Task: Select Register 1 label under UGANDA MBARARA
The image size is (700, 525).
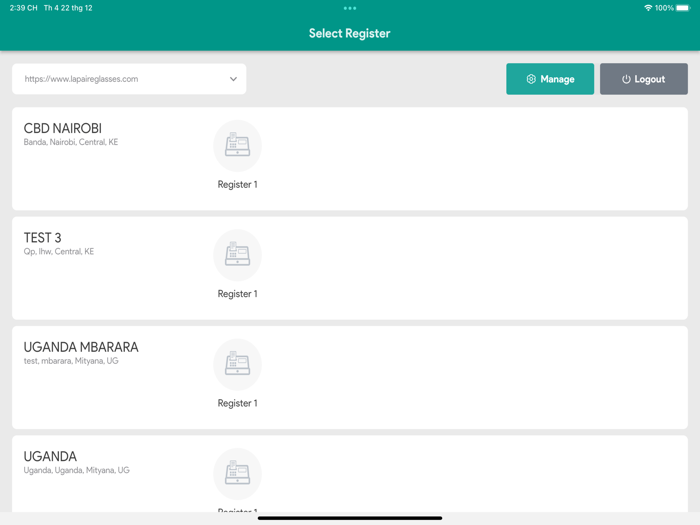Action: tap(238, 403)
